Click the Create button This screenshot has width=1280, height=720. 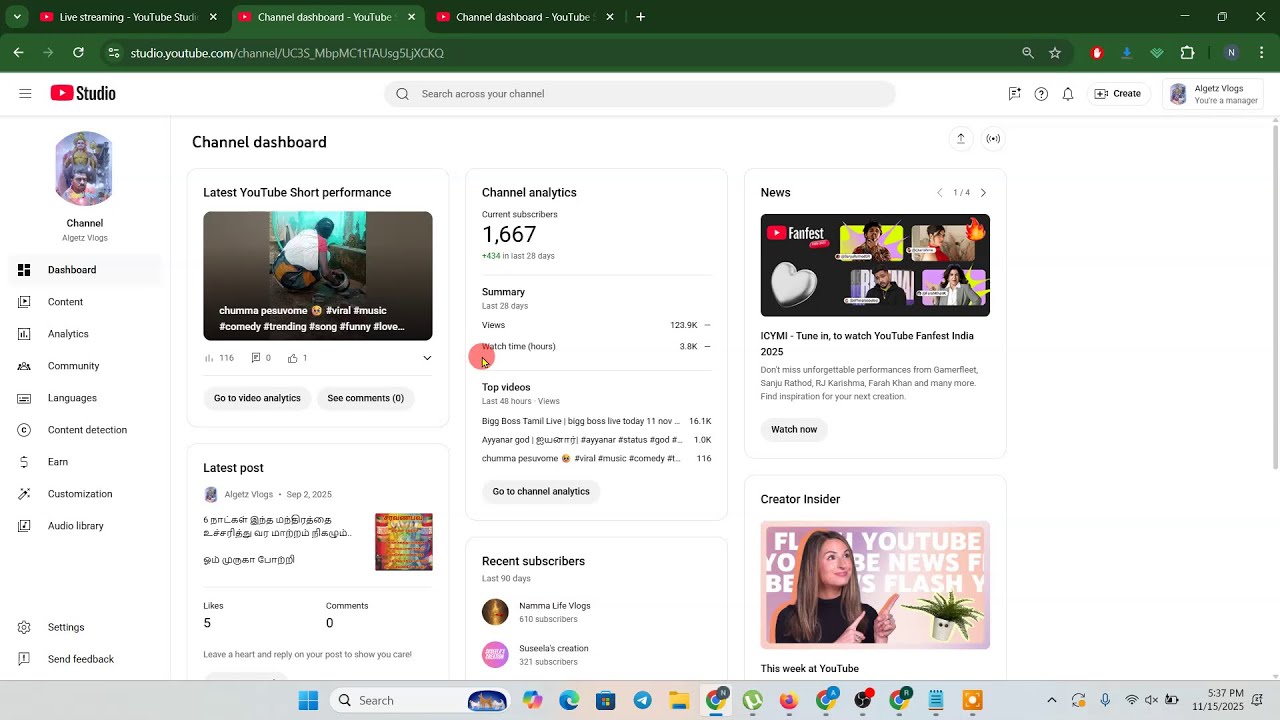click(x=1118, y=94)
